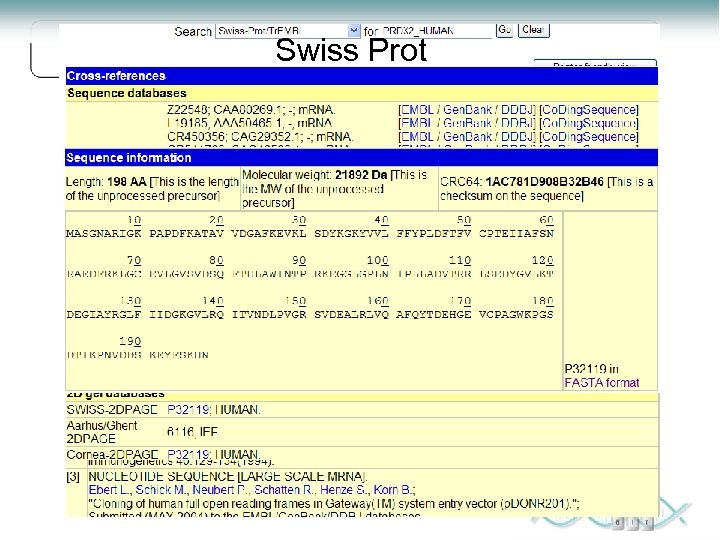Image resolution: width=720 pixels, height=540 pixels.
Task: Click sequence block IIDGKGVLRQ
Action: click(x=186, y=315)
